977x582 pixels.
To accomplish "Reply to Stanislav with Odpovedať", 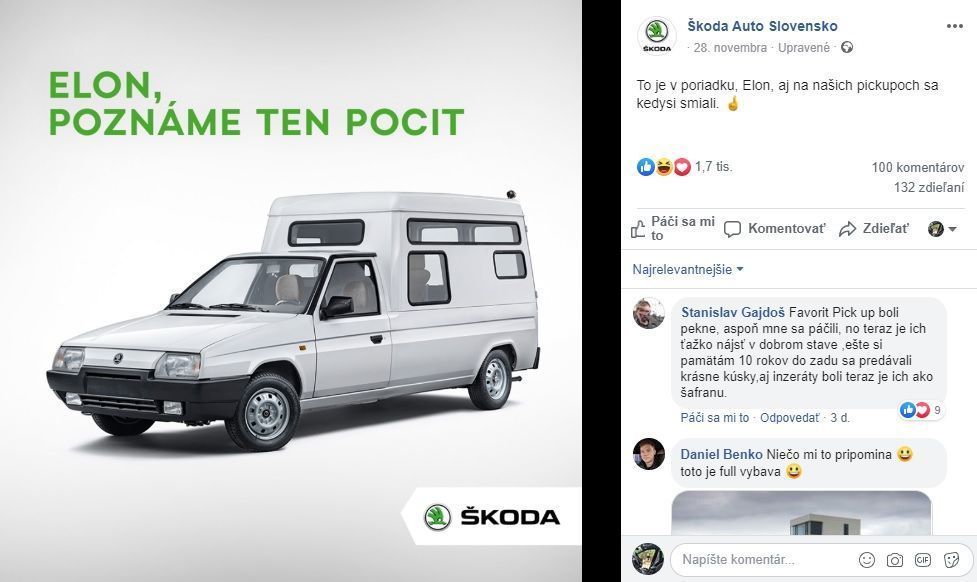I will click(789, 417).
